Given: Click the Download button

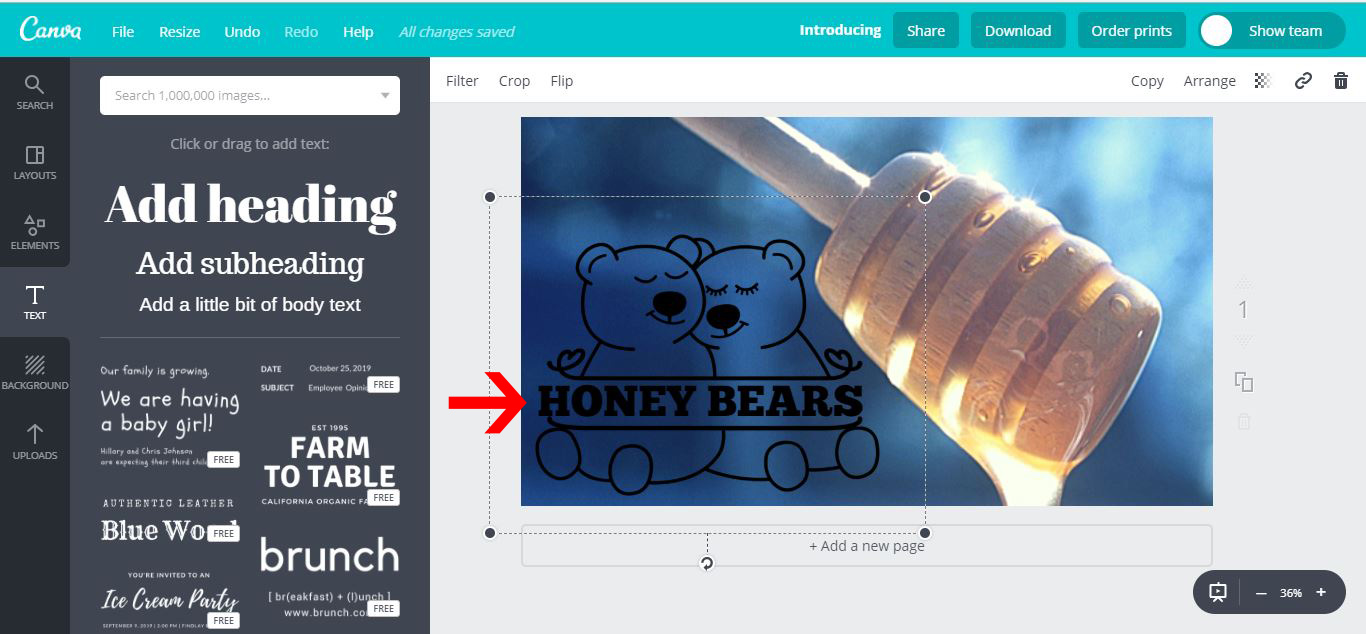Looking at the screenshot, I should click(x=1018, y=30).
